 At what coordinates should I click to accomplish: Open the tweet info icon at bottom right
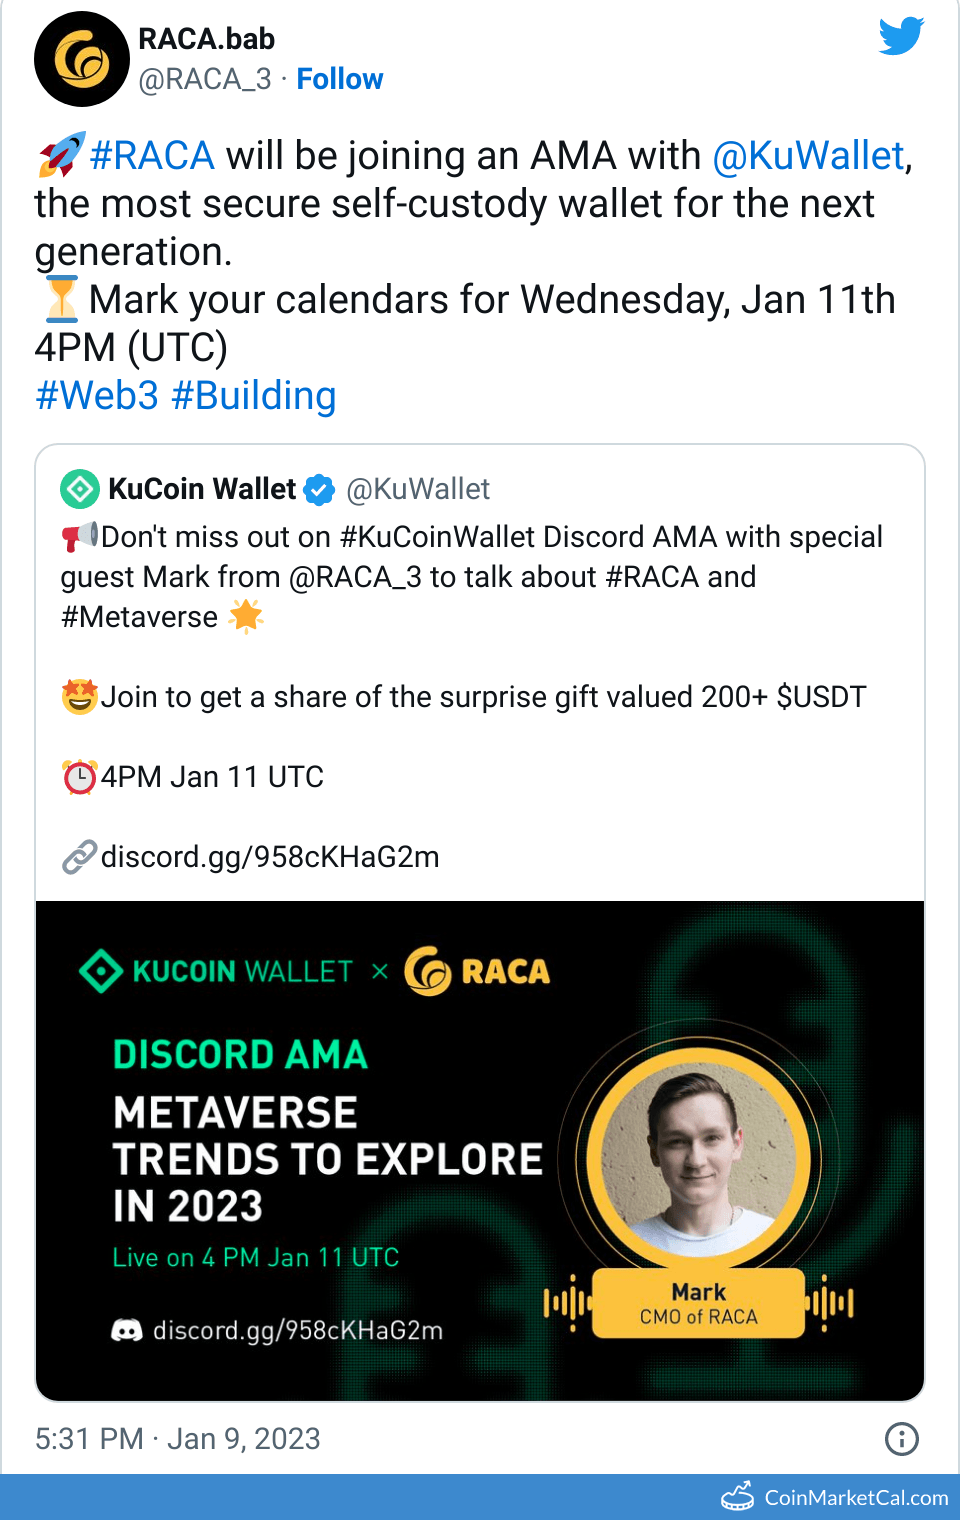coord(901,1439)
